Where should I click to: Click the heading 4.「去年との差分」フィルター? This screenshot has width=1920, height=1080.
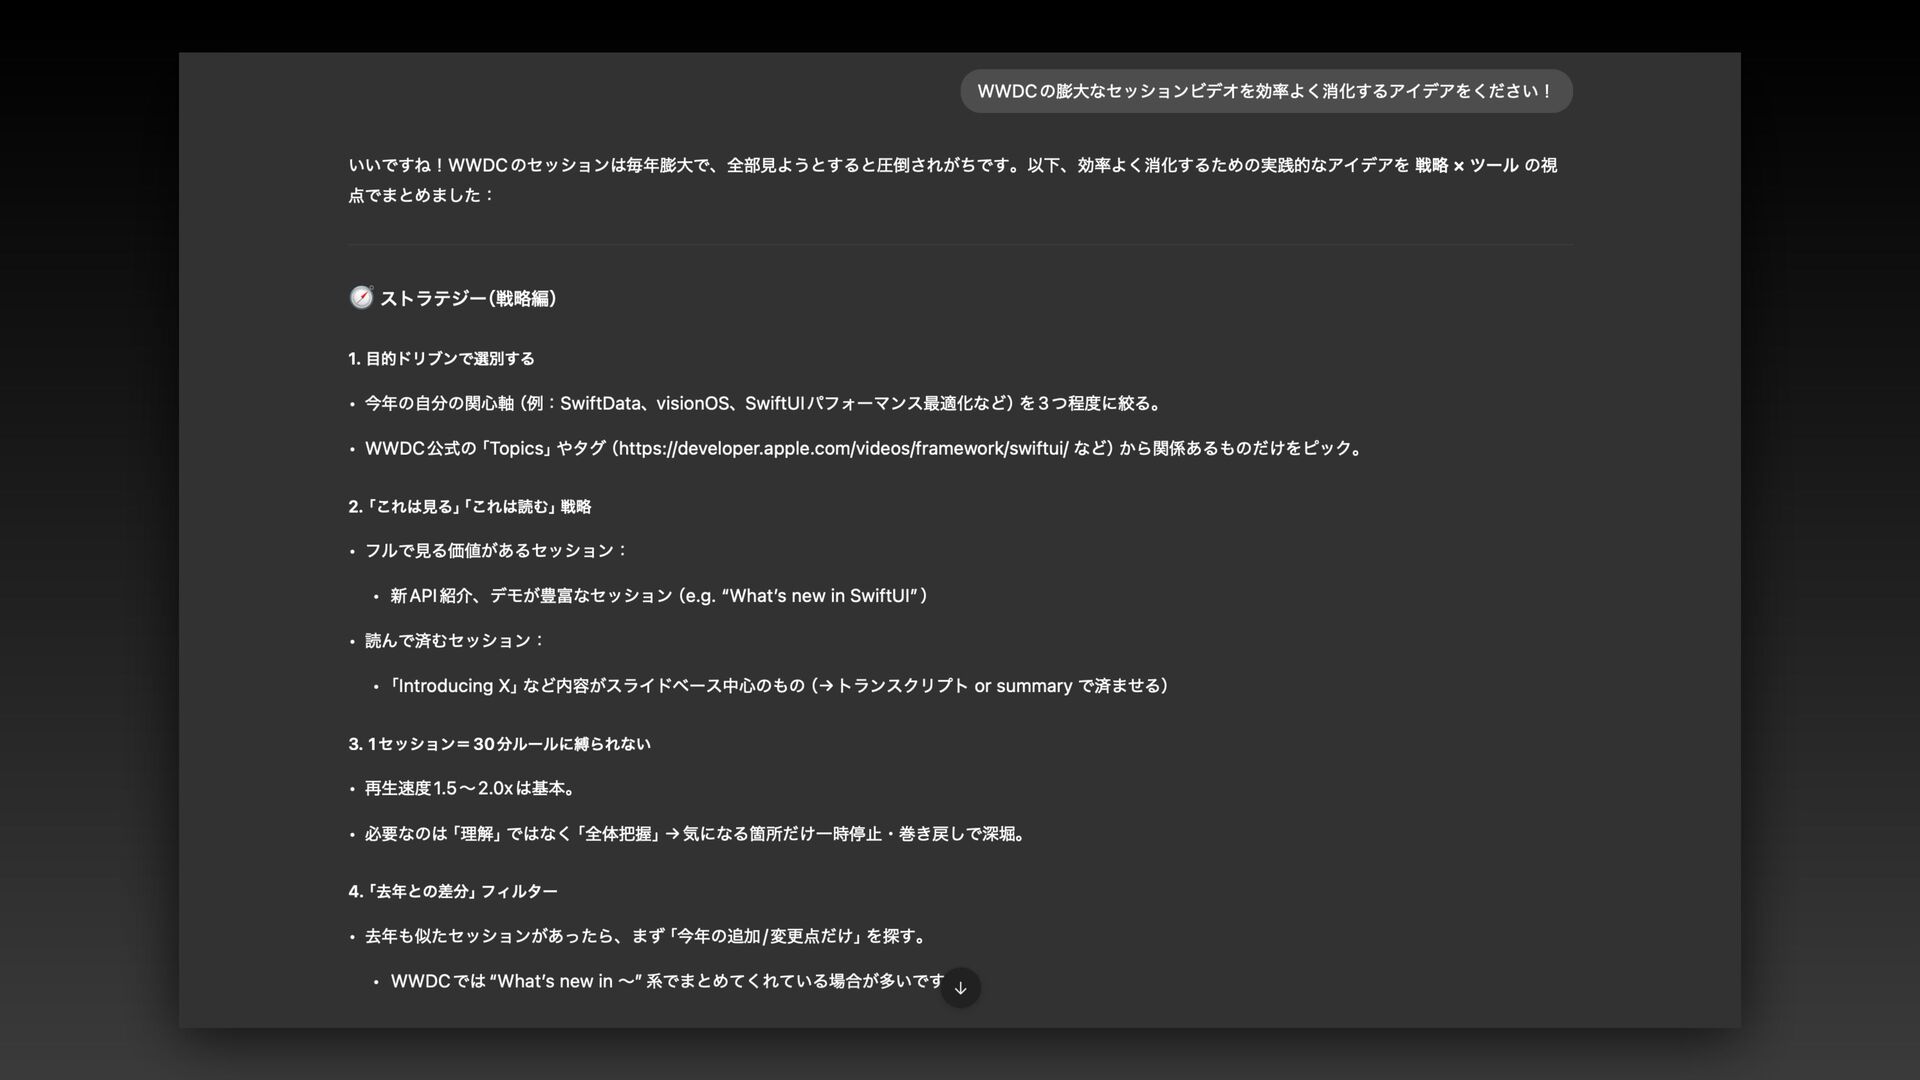click(x=453, y=892)
